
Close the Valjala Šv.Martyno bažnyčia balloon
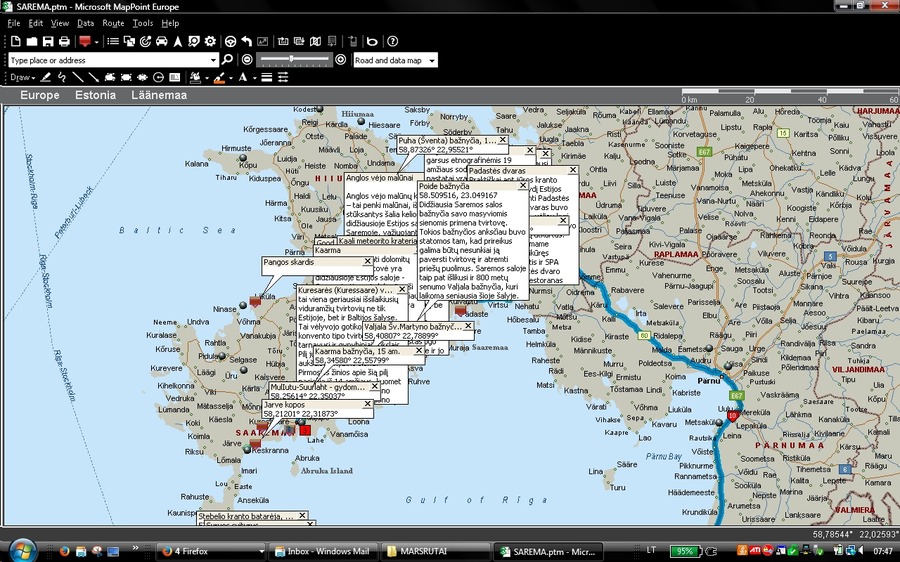(468, 325)
